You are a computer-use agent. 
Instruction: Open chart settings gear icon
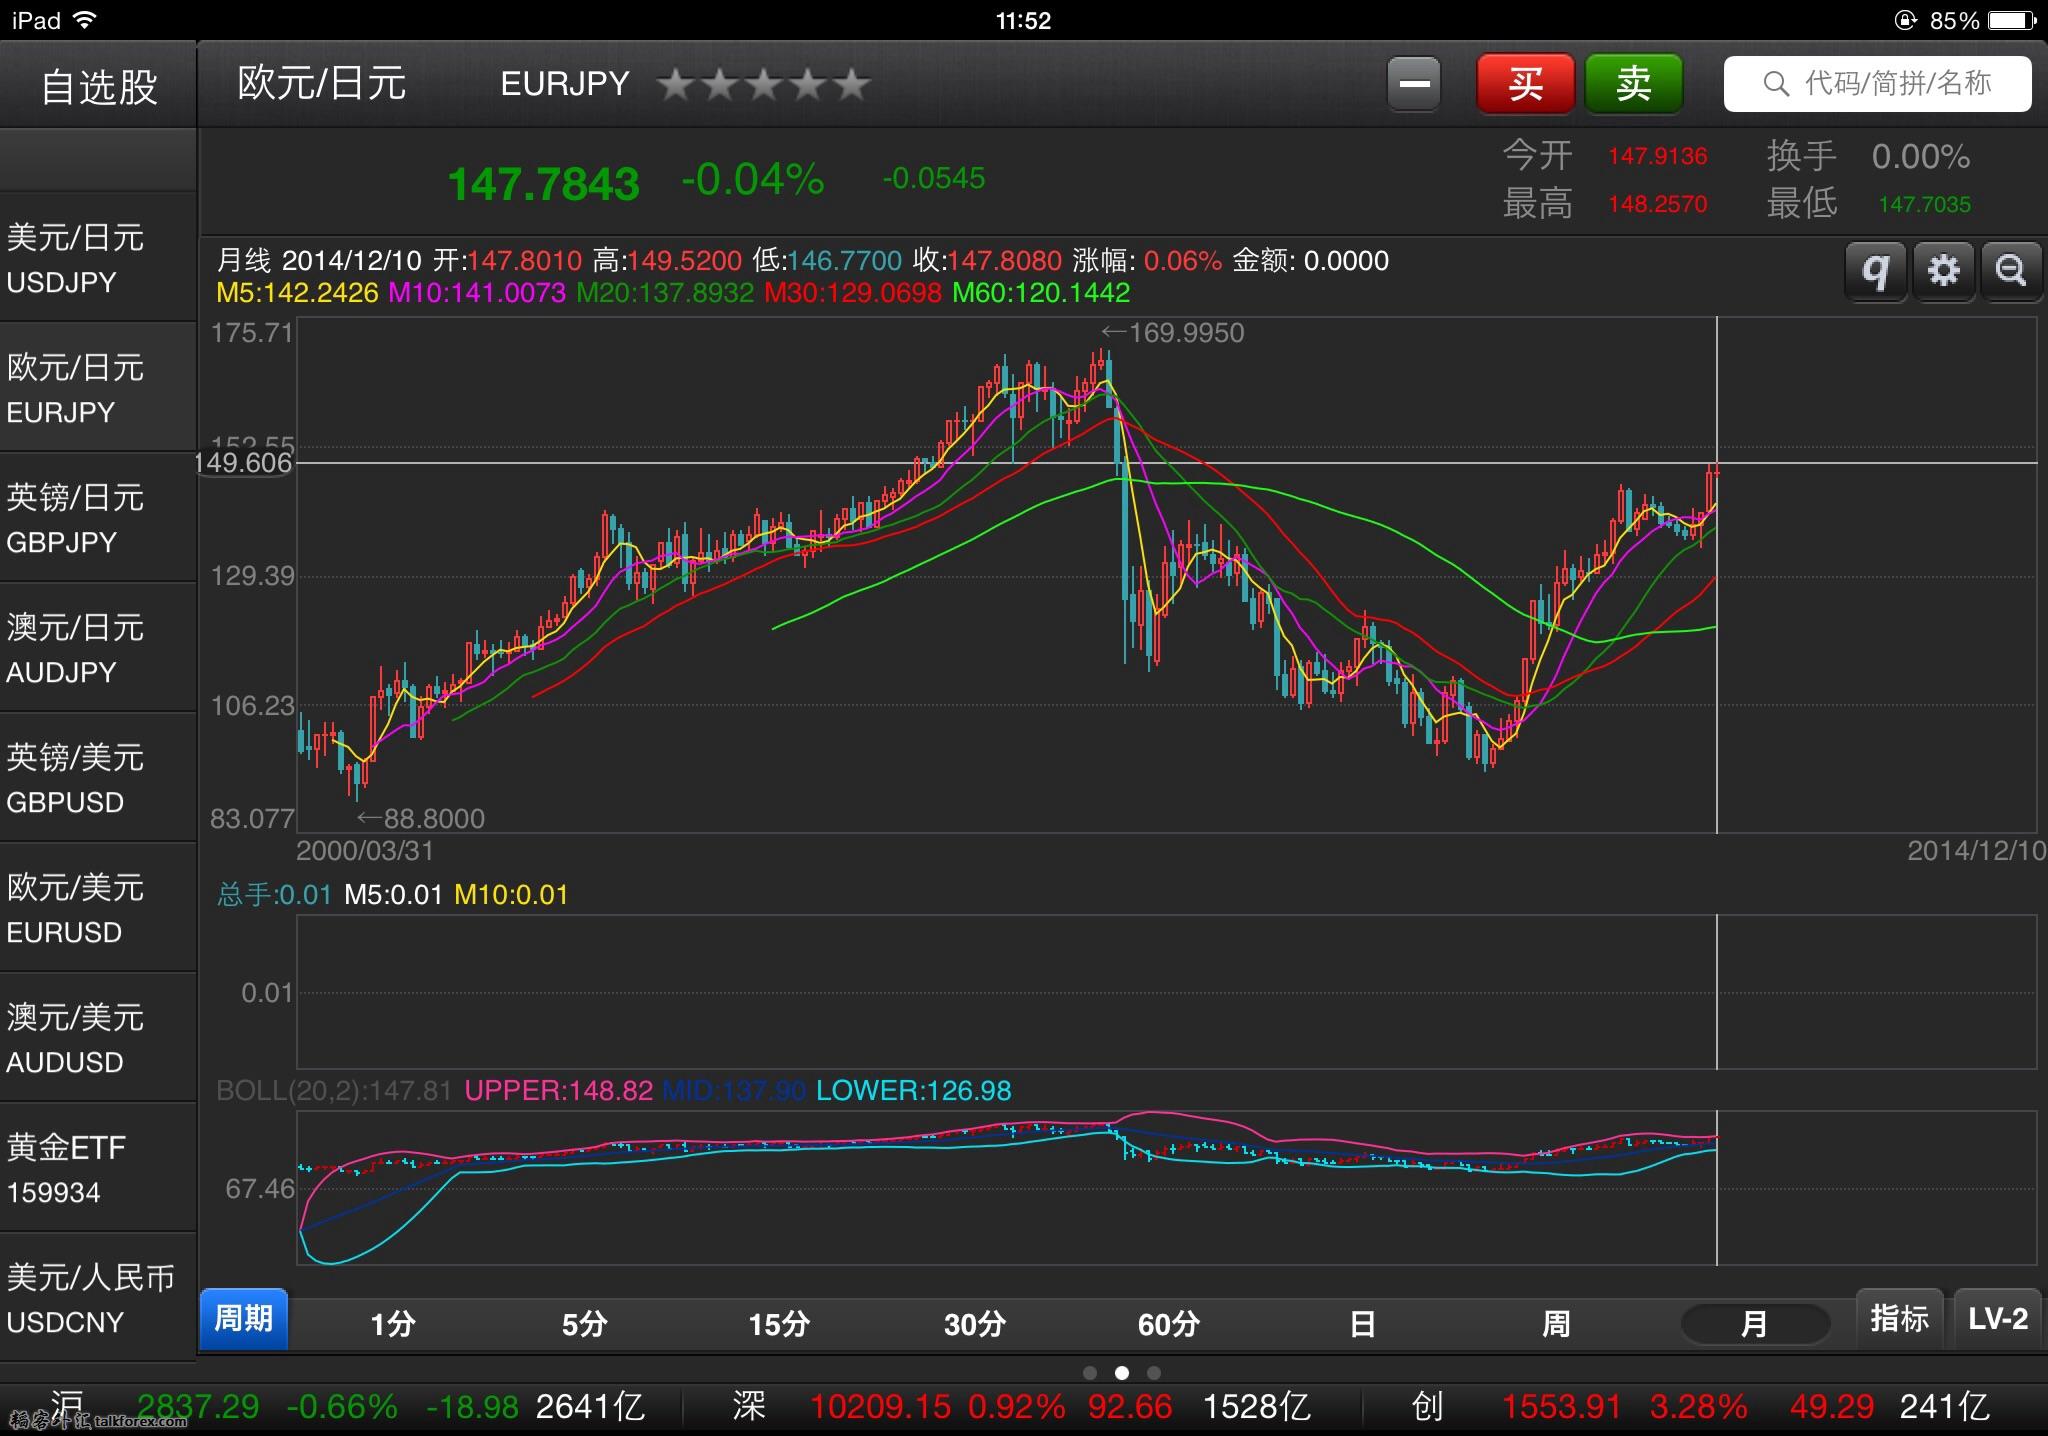1944,271
